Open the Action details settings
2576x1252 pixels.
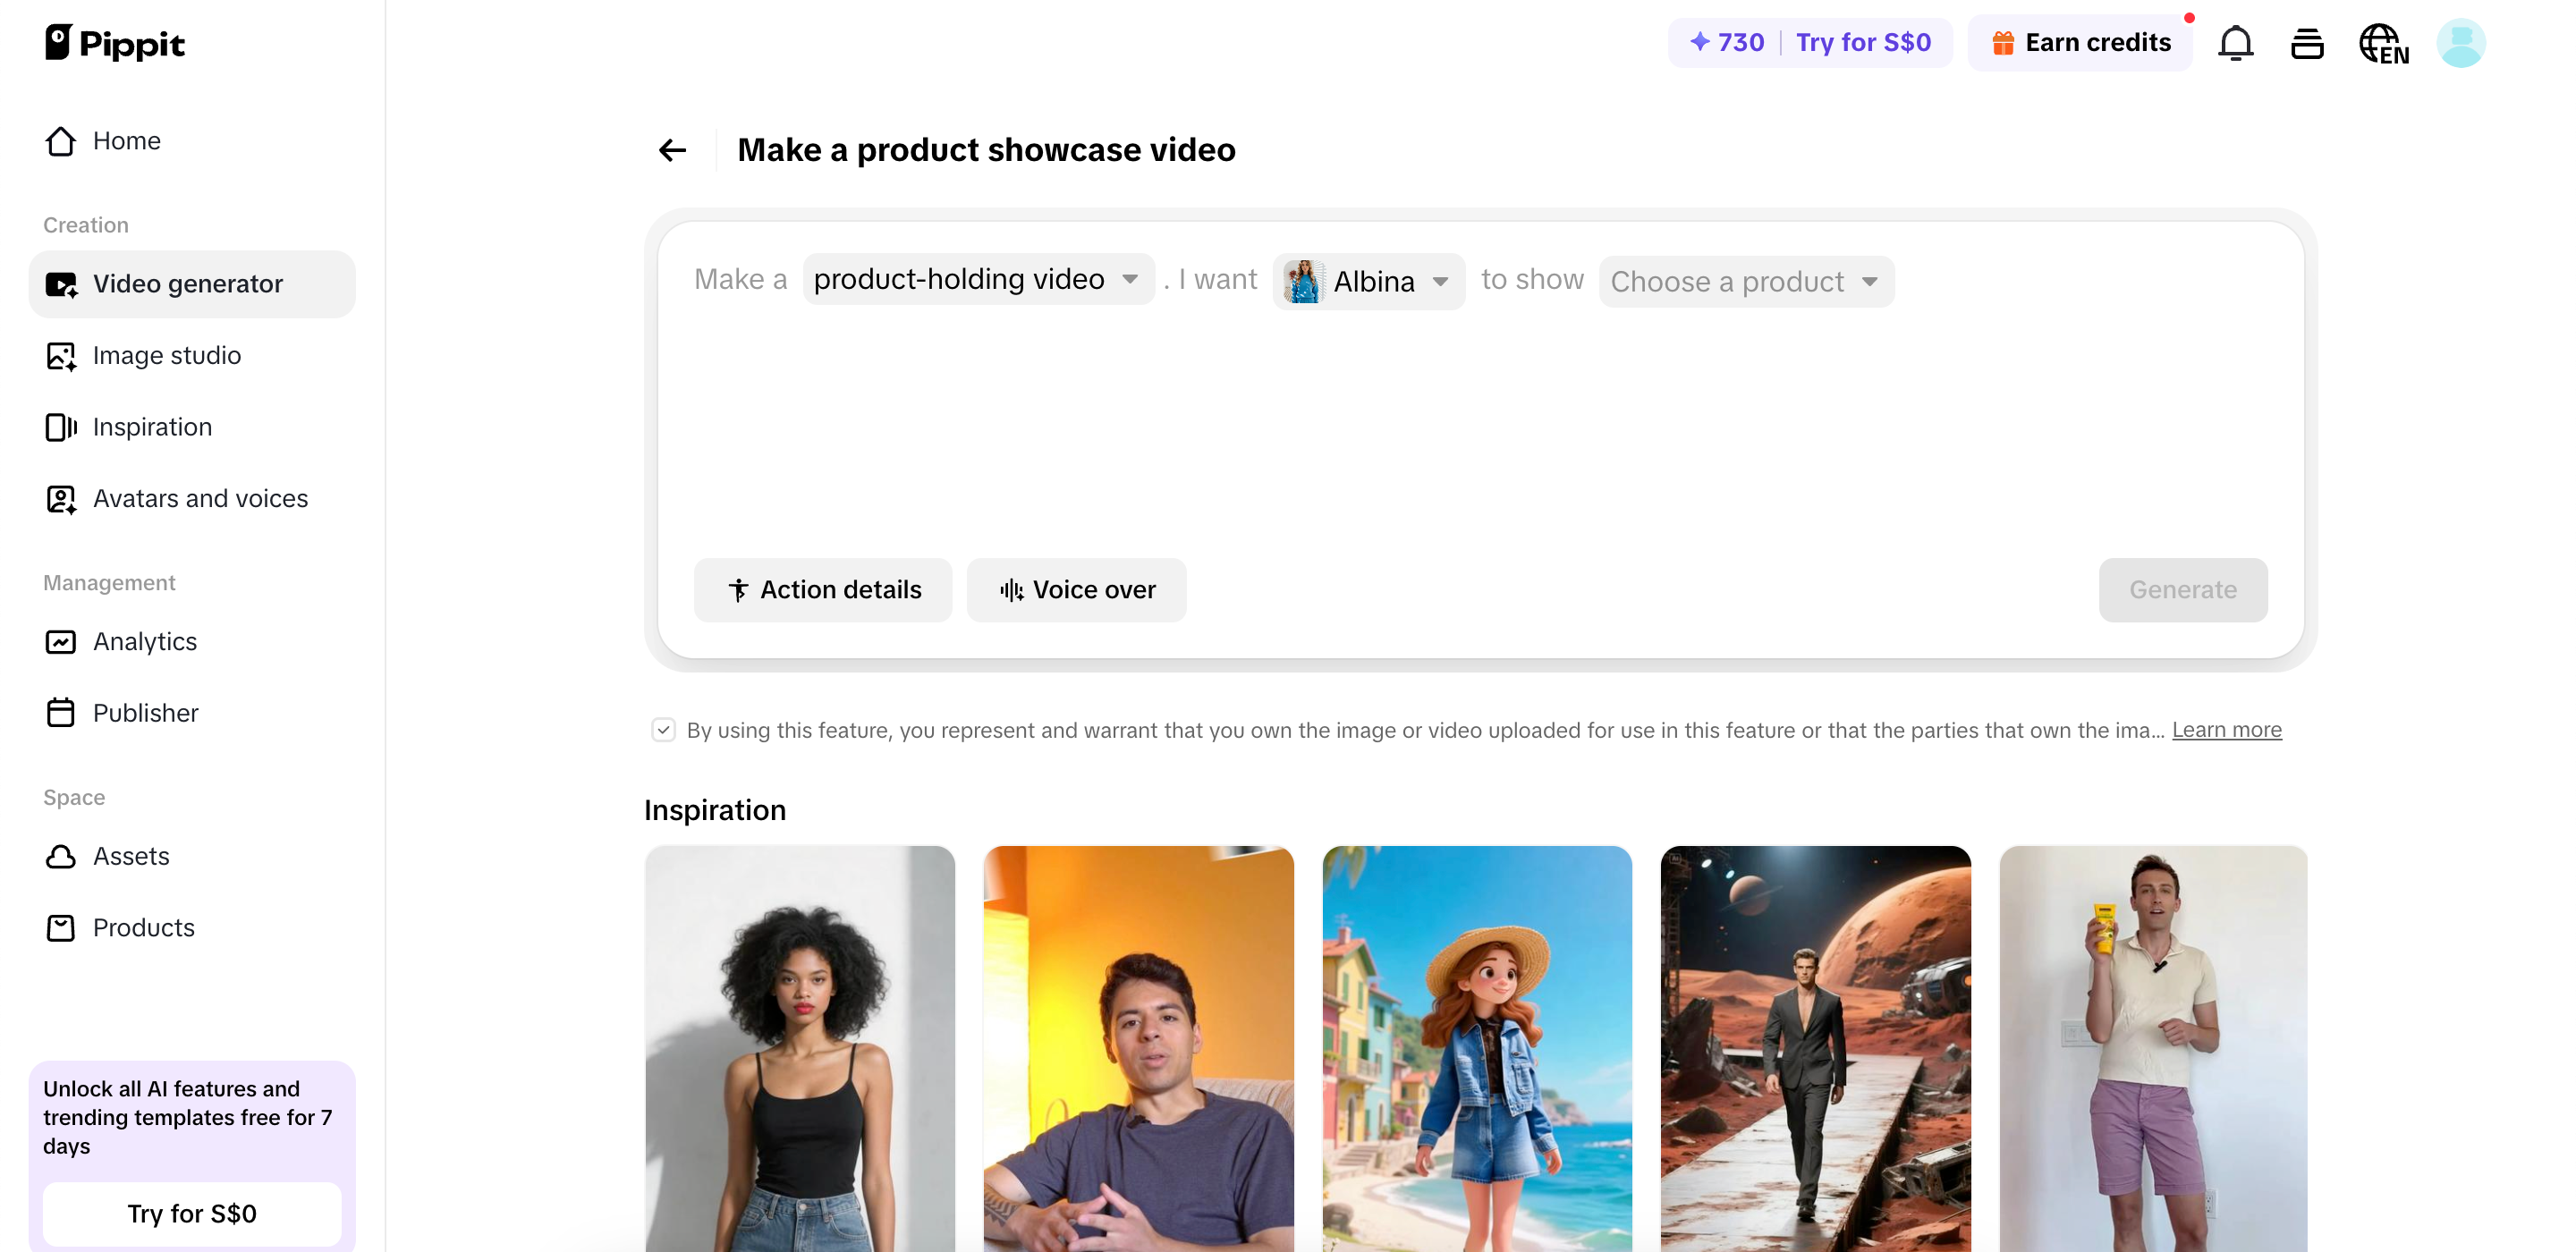click(822, 589)
